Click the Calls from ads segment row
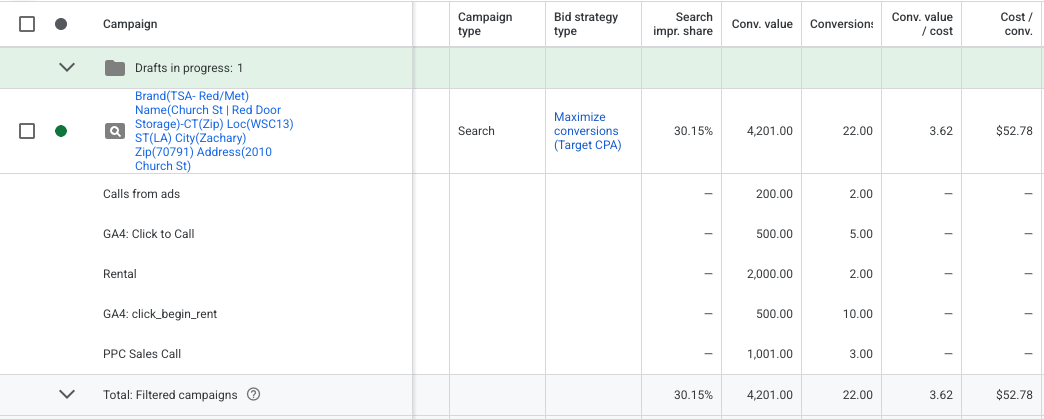 click(141, 194)
